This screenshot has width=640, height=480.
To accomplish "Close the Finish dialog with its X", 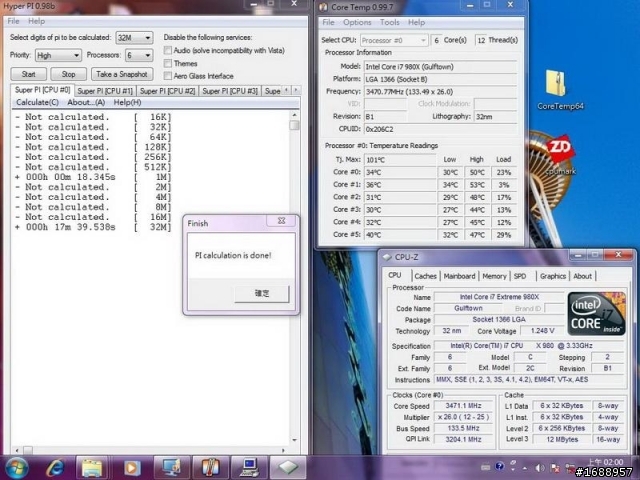I will pyautogui.click(x=282, y=221).
